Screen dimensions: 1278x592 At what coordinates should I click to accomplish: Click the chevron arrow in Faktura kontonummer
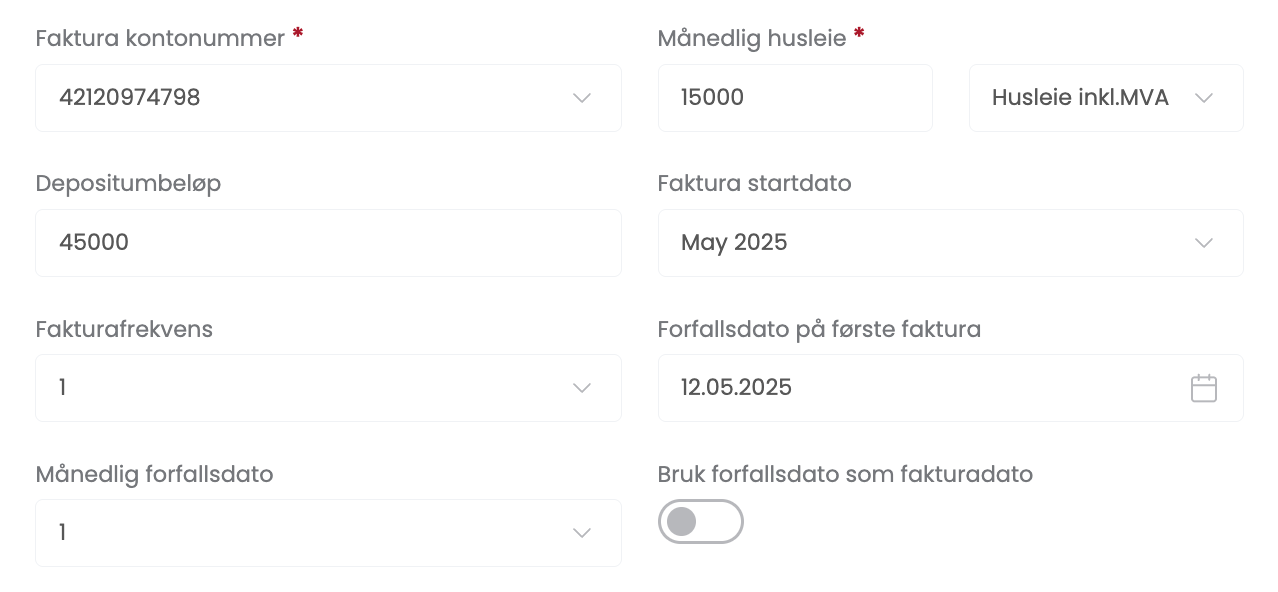pyautogui.click(x=582, y=98)
